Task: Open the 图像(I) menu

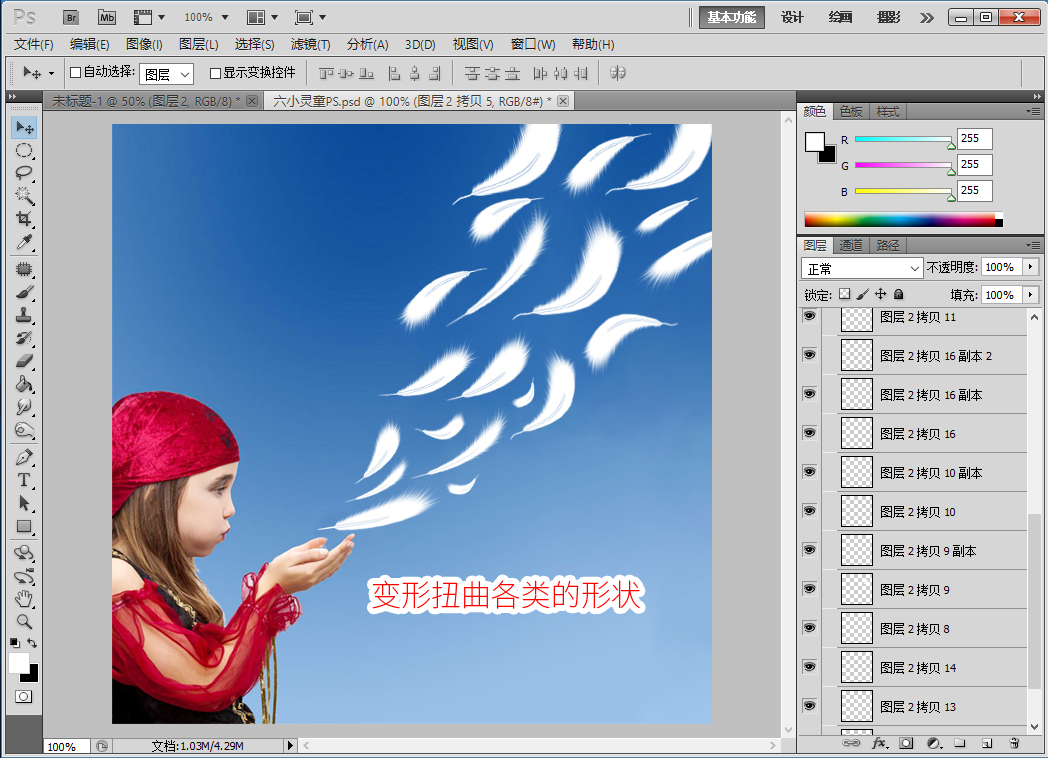Action: click(144, 45)
